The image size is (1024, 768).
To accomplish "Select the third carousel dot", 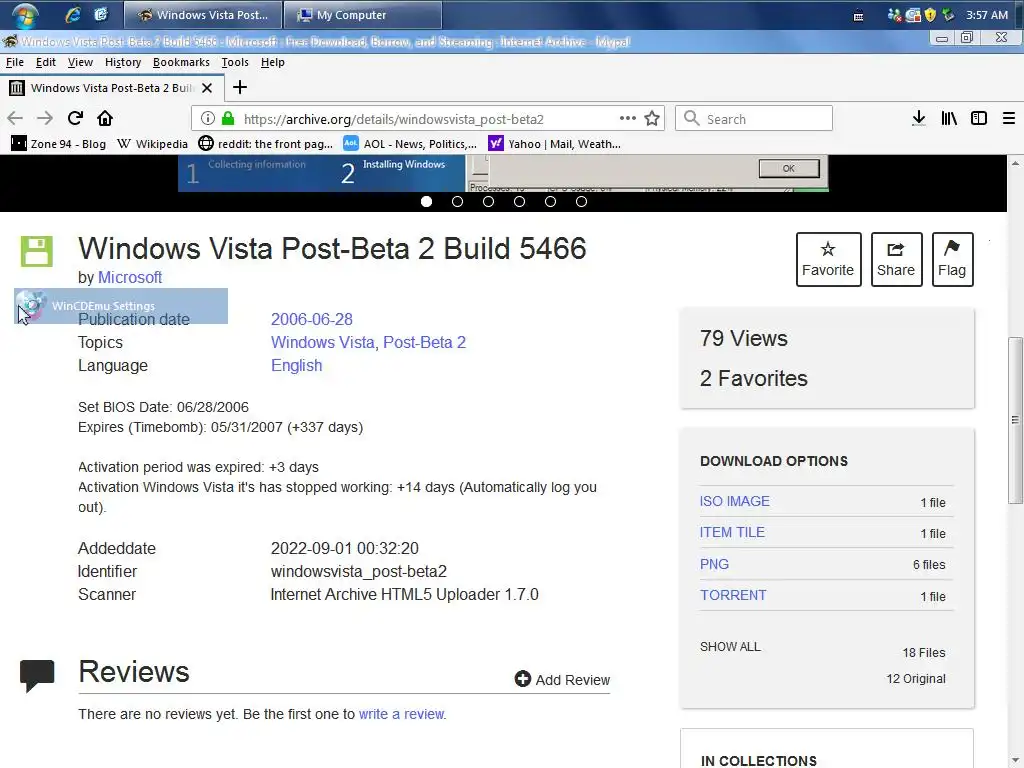I will (x=488, y=202).
